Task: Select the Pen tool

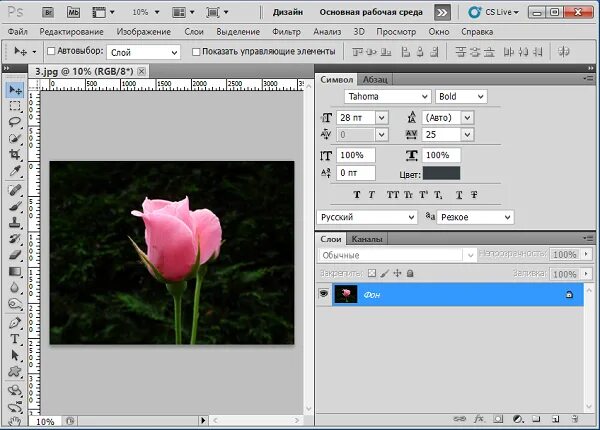Action: (15, 322)
